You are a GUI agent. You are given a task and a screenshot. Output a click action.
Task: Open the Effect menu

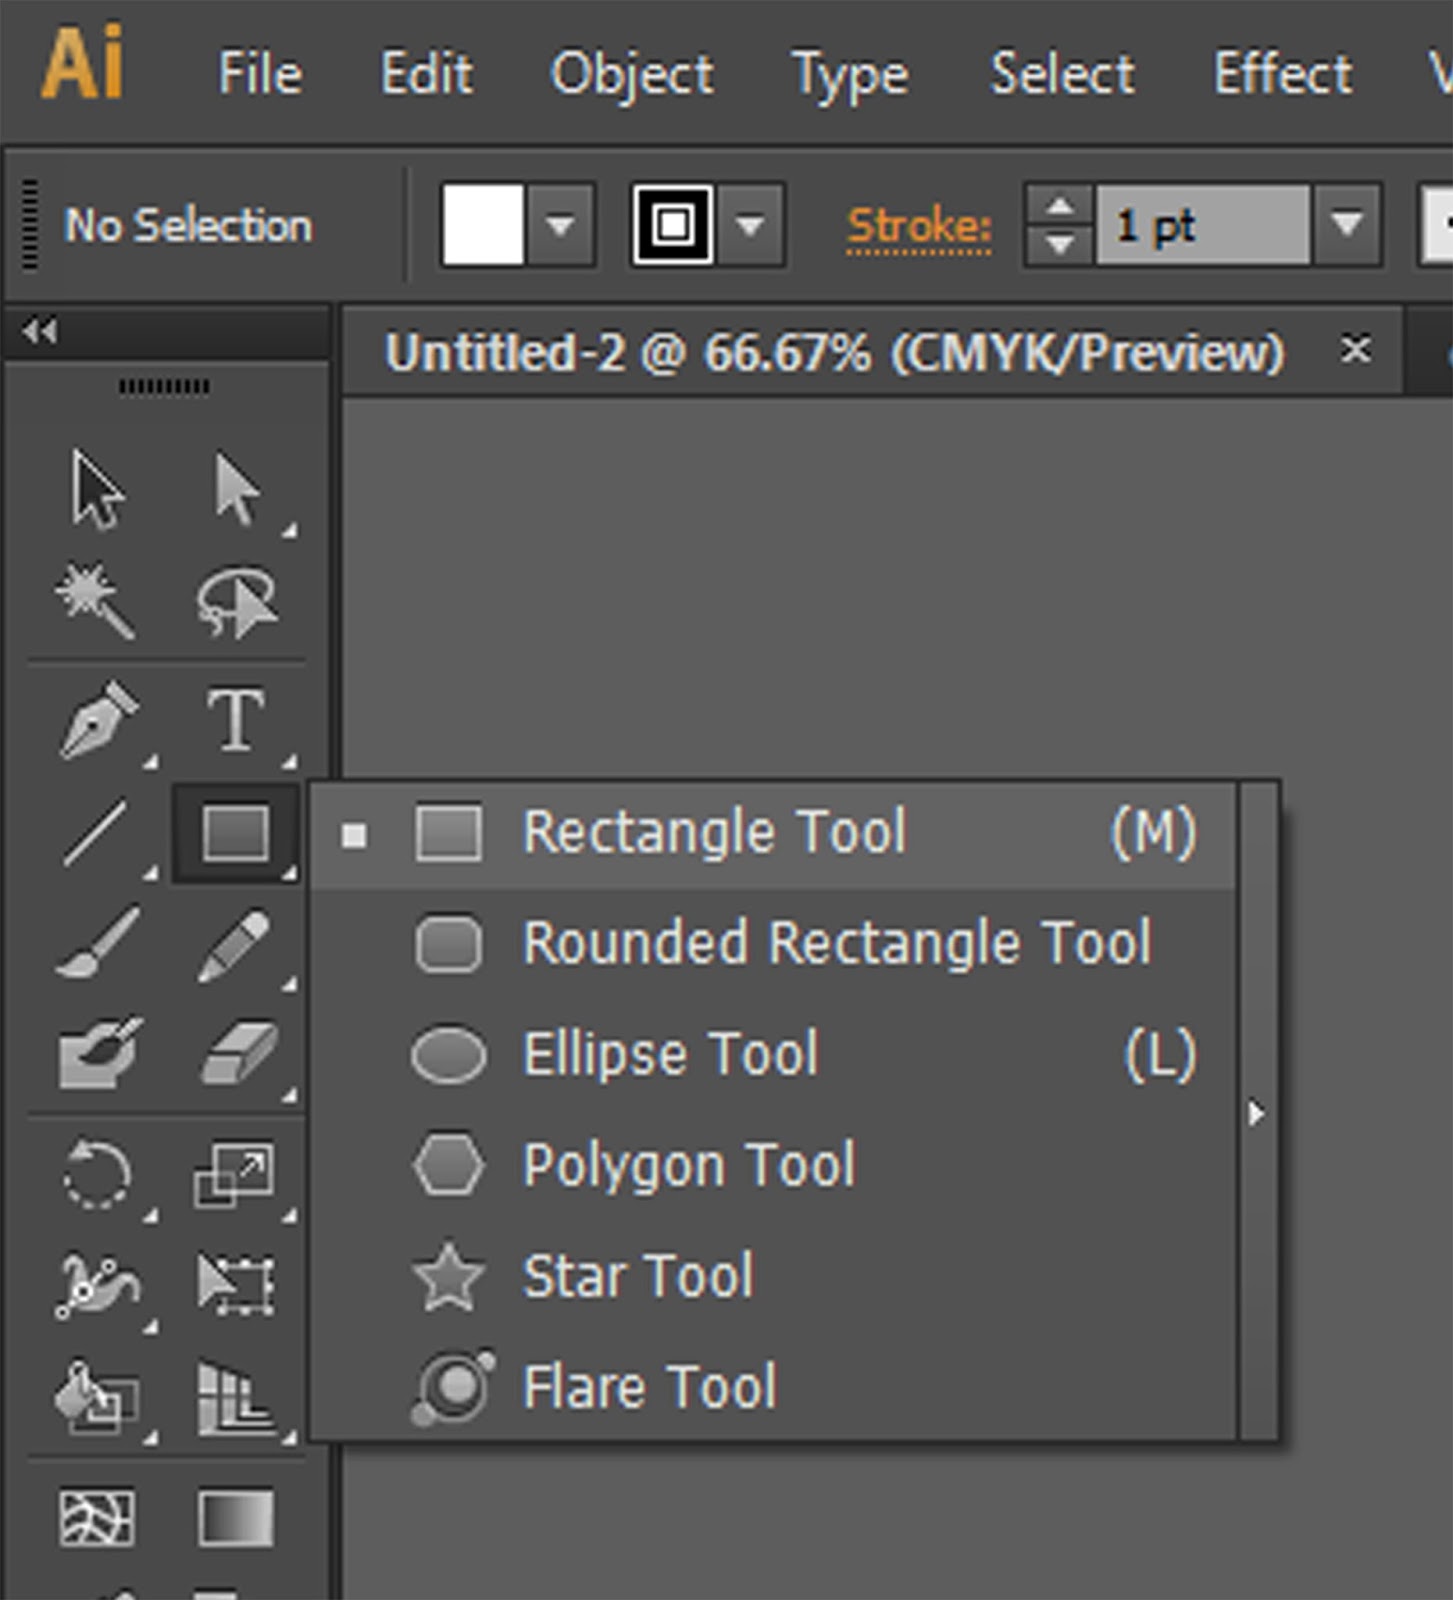tap(1282, 73)
